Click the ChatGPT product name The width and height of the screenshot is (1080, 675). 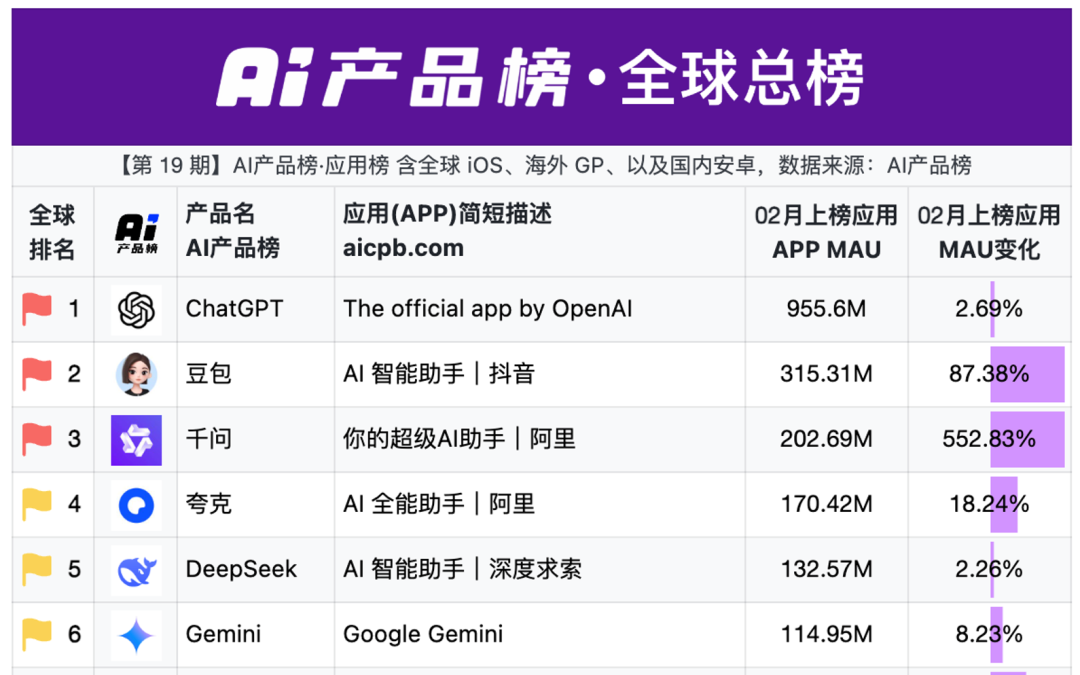click(x=234, y=309)
